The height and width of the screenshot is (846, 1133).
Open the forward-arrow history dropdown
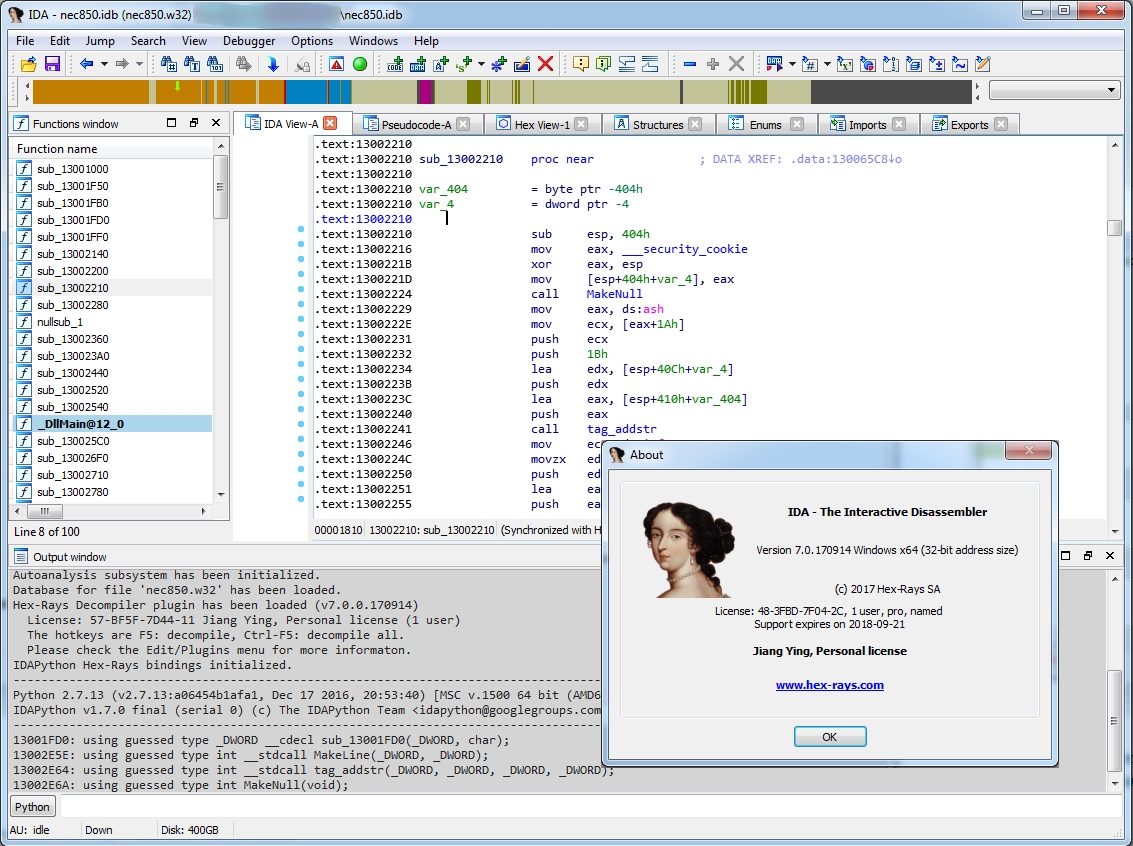[x=139, y=64]
